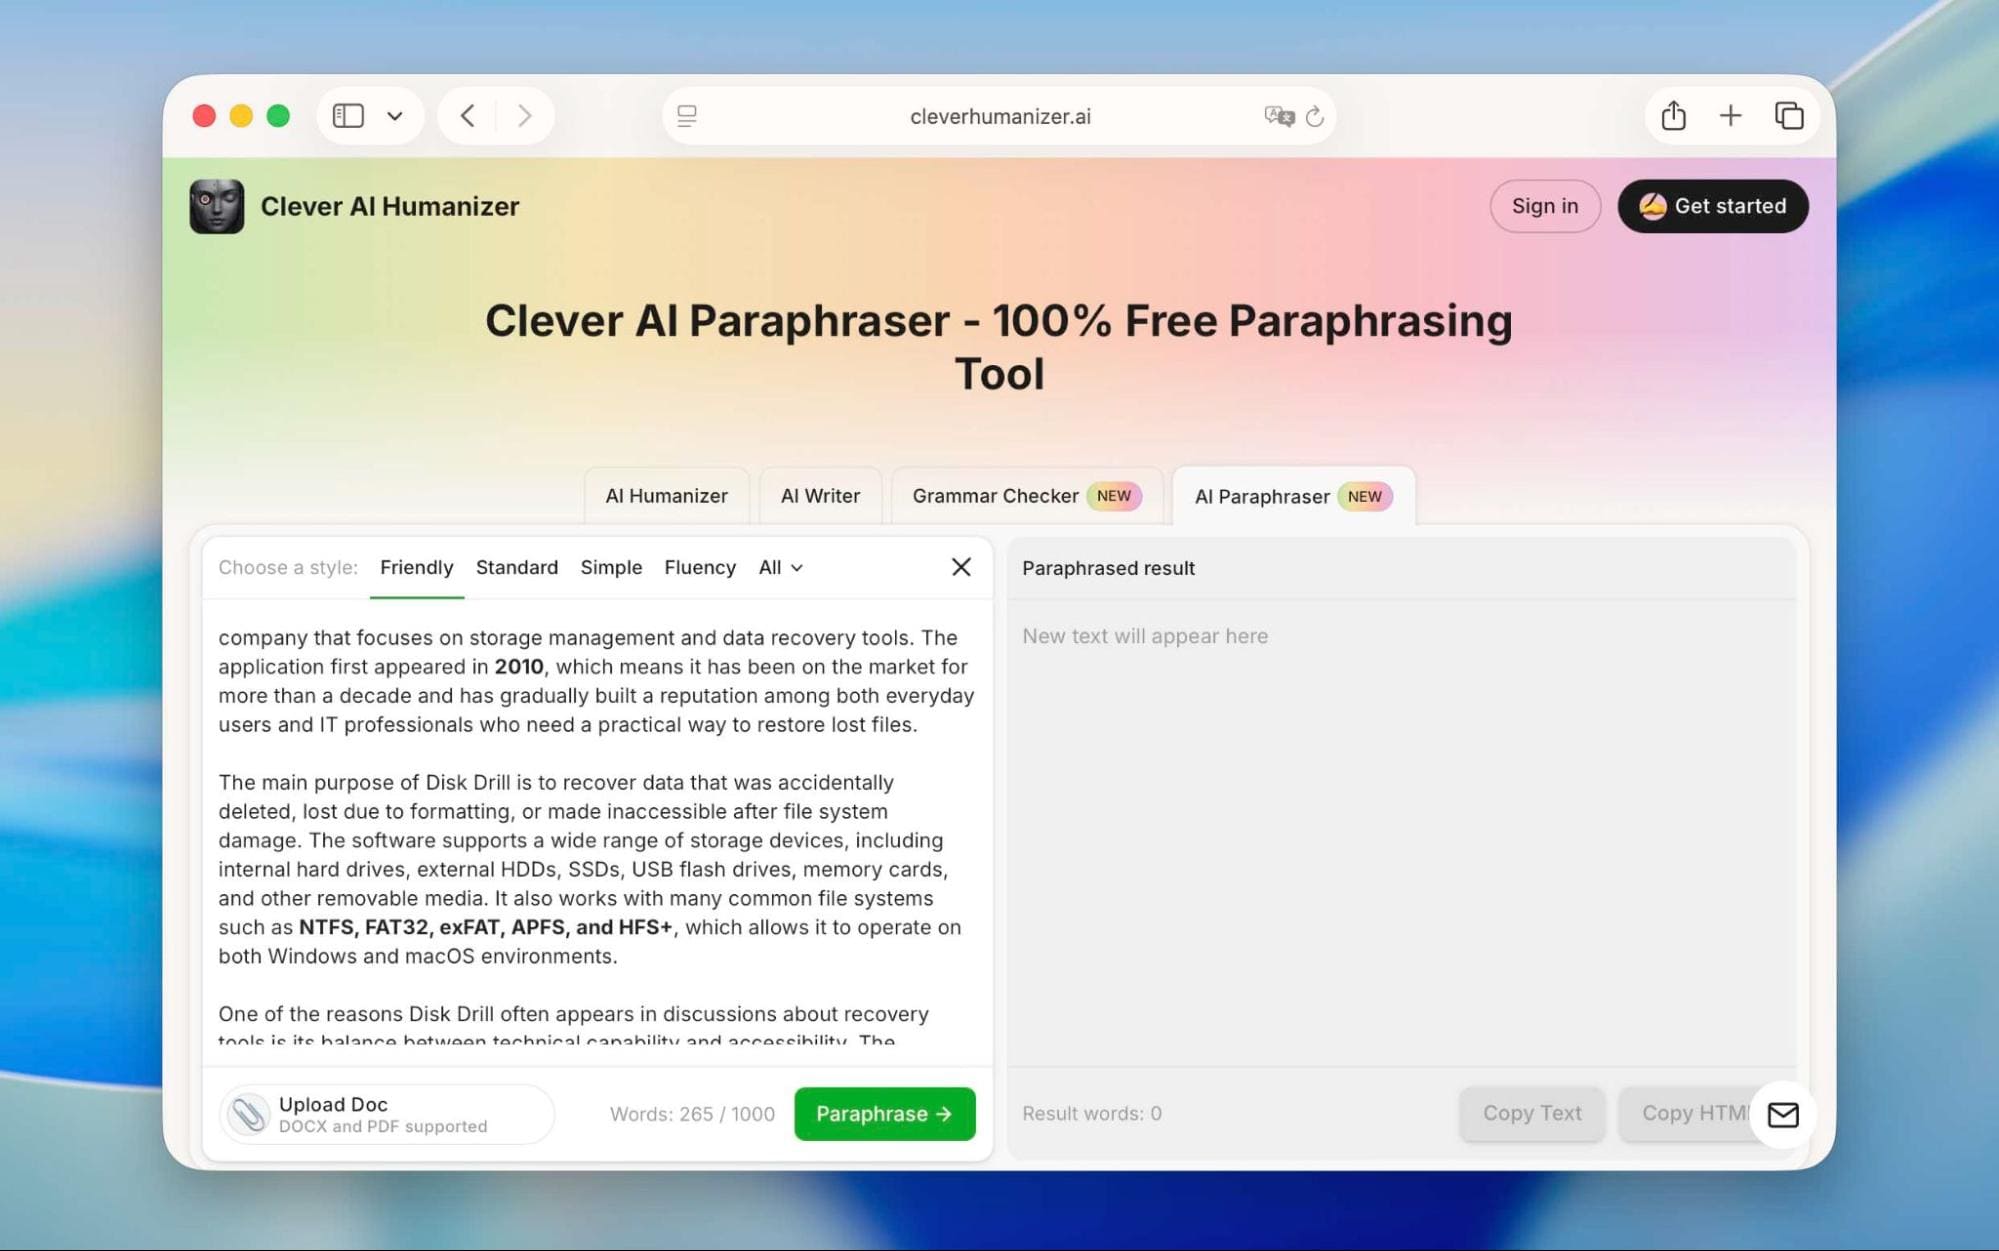This screenshot has width=1999, height=1251.
Task: Click the "DOCX and PDF supported" caption
Action: (383, 1126)
